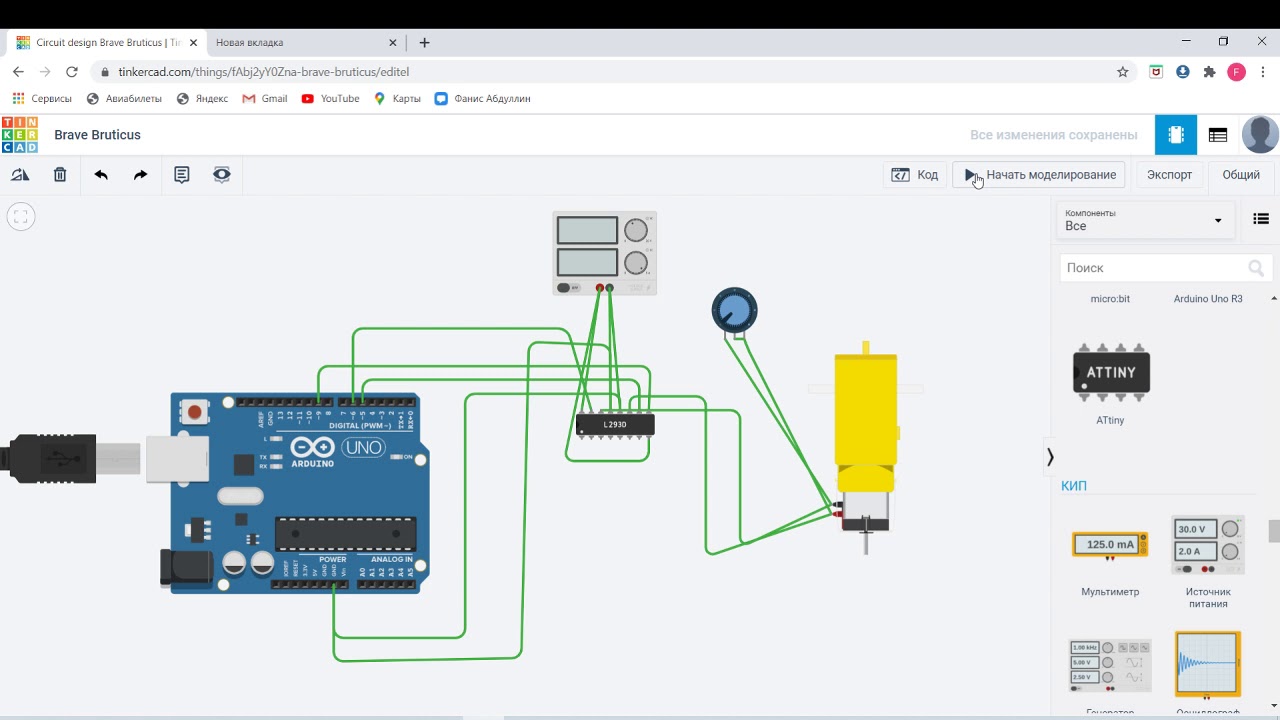Image resolution: width=1280 pixels, height=720 pixels.
Task: Open the Яндекс bookmark
Action: (202, 99)
